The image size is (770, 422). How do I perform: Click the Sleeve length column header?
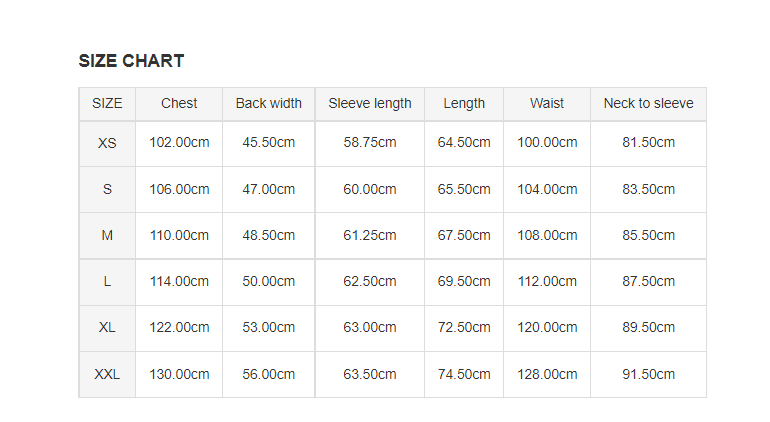pyautogui.click(x=370, y=104)
